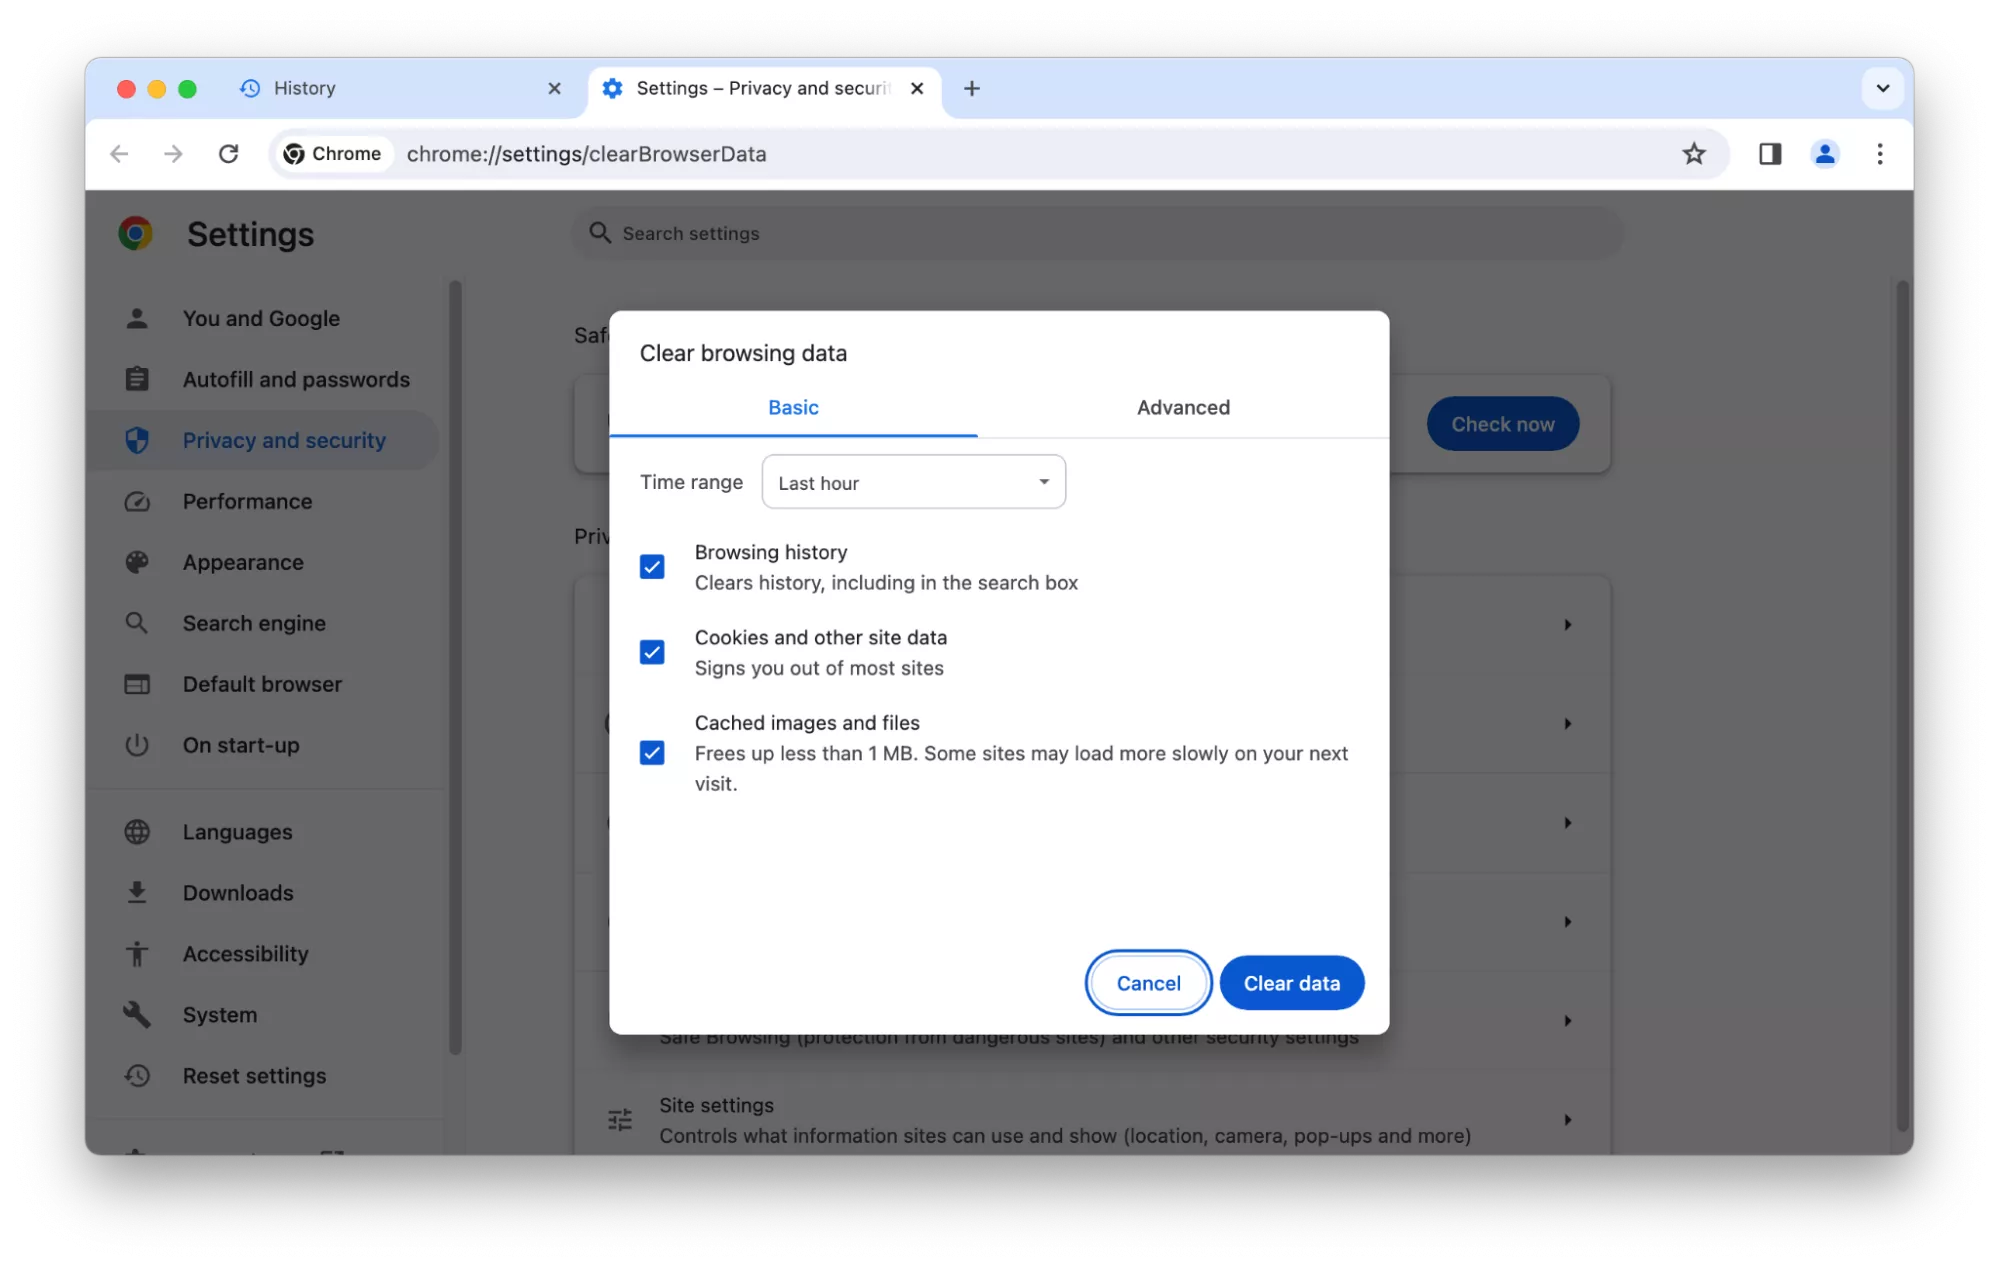Bookmark this page with the star icon
Image resolution: width=1999 pixels, height=1268 pixels.
pos(1693,154)
